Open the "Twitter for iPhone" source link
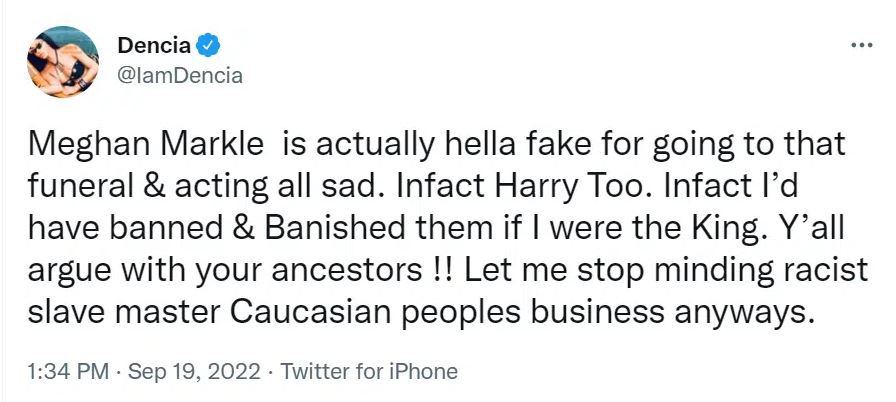This screenshot has height=402, width=896. [x=369, y=372]
